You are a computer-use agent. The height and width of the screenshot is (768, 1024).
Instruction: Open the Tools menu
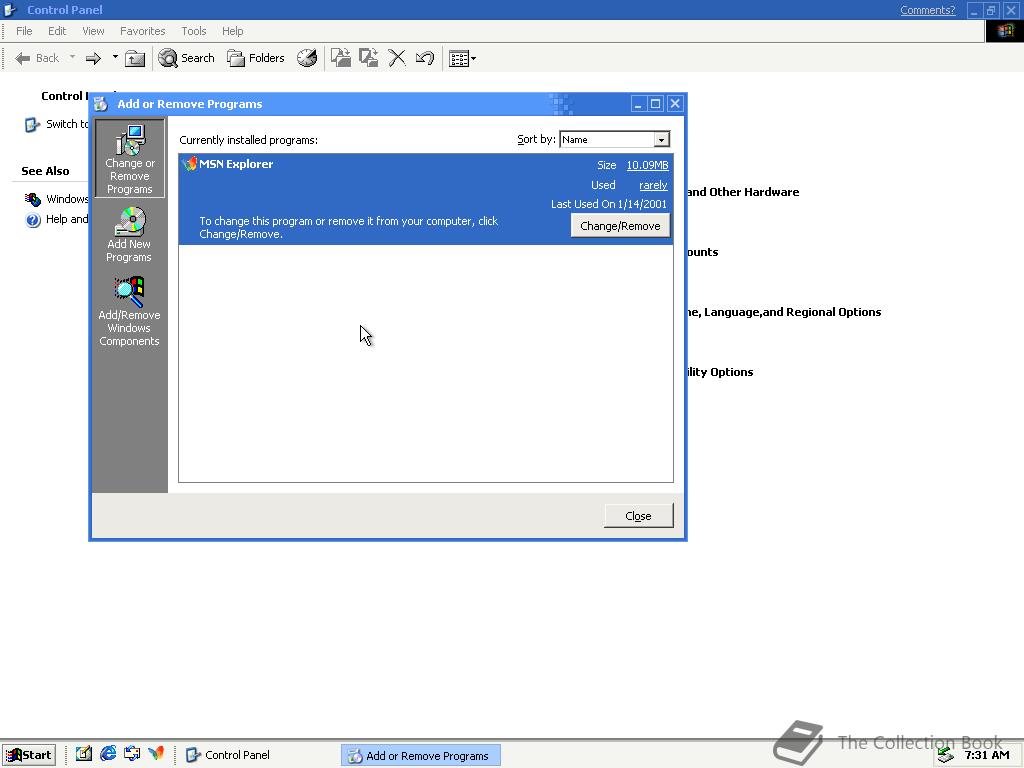[x=194, y=31]
